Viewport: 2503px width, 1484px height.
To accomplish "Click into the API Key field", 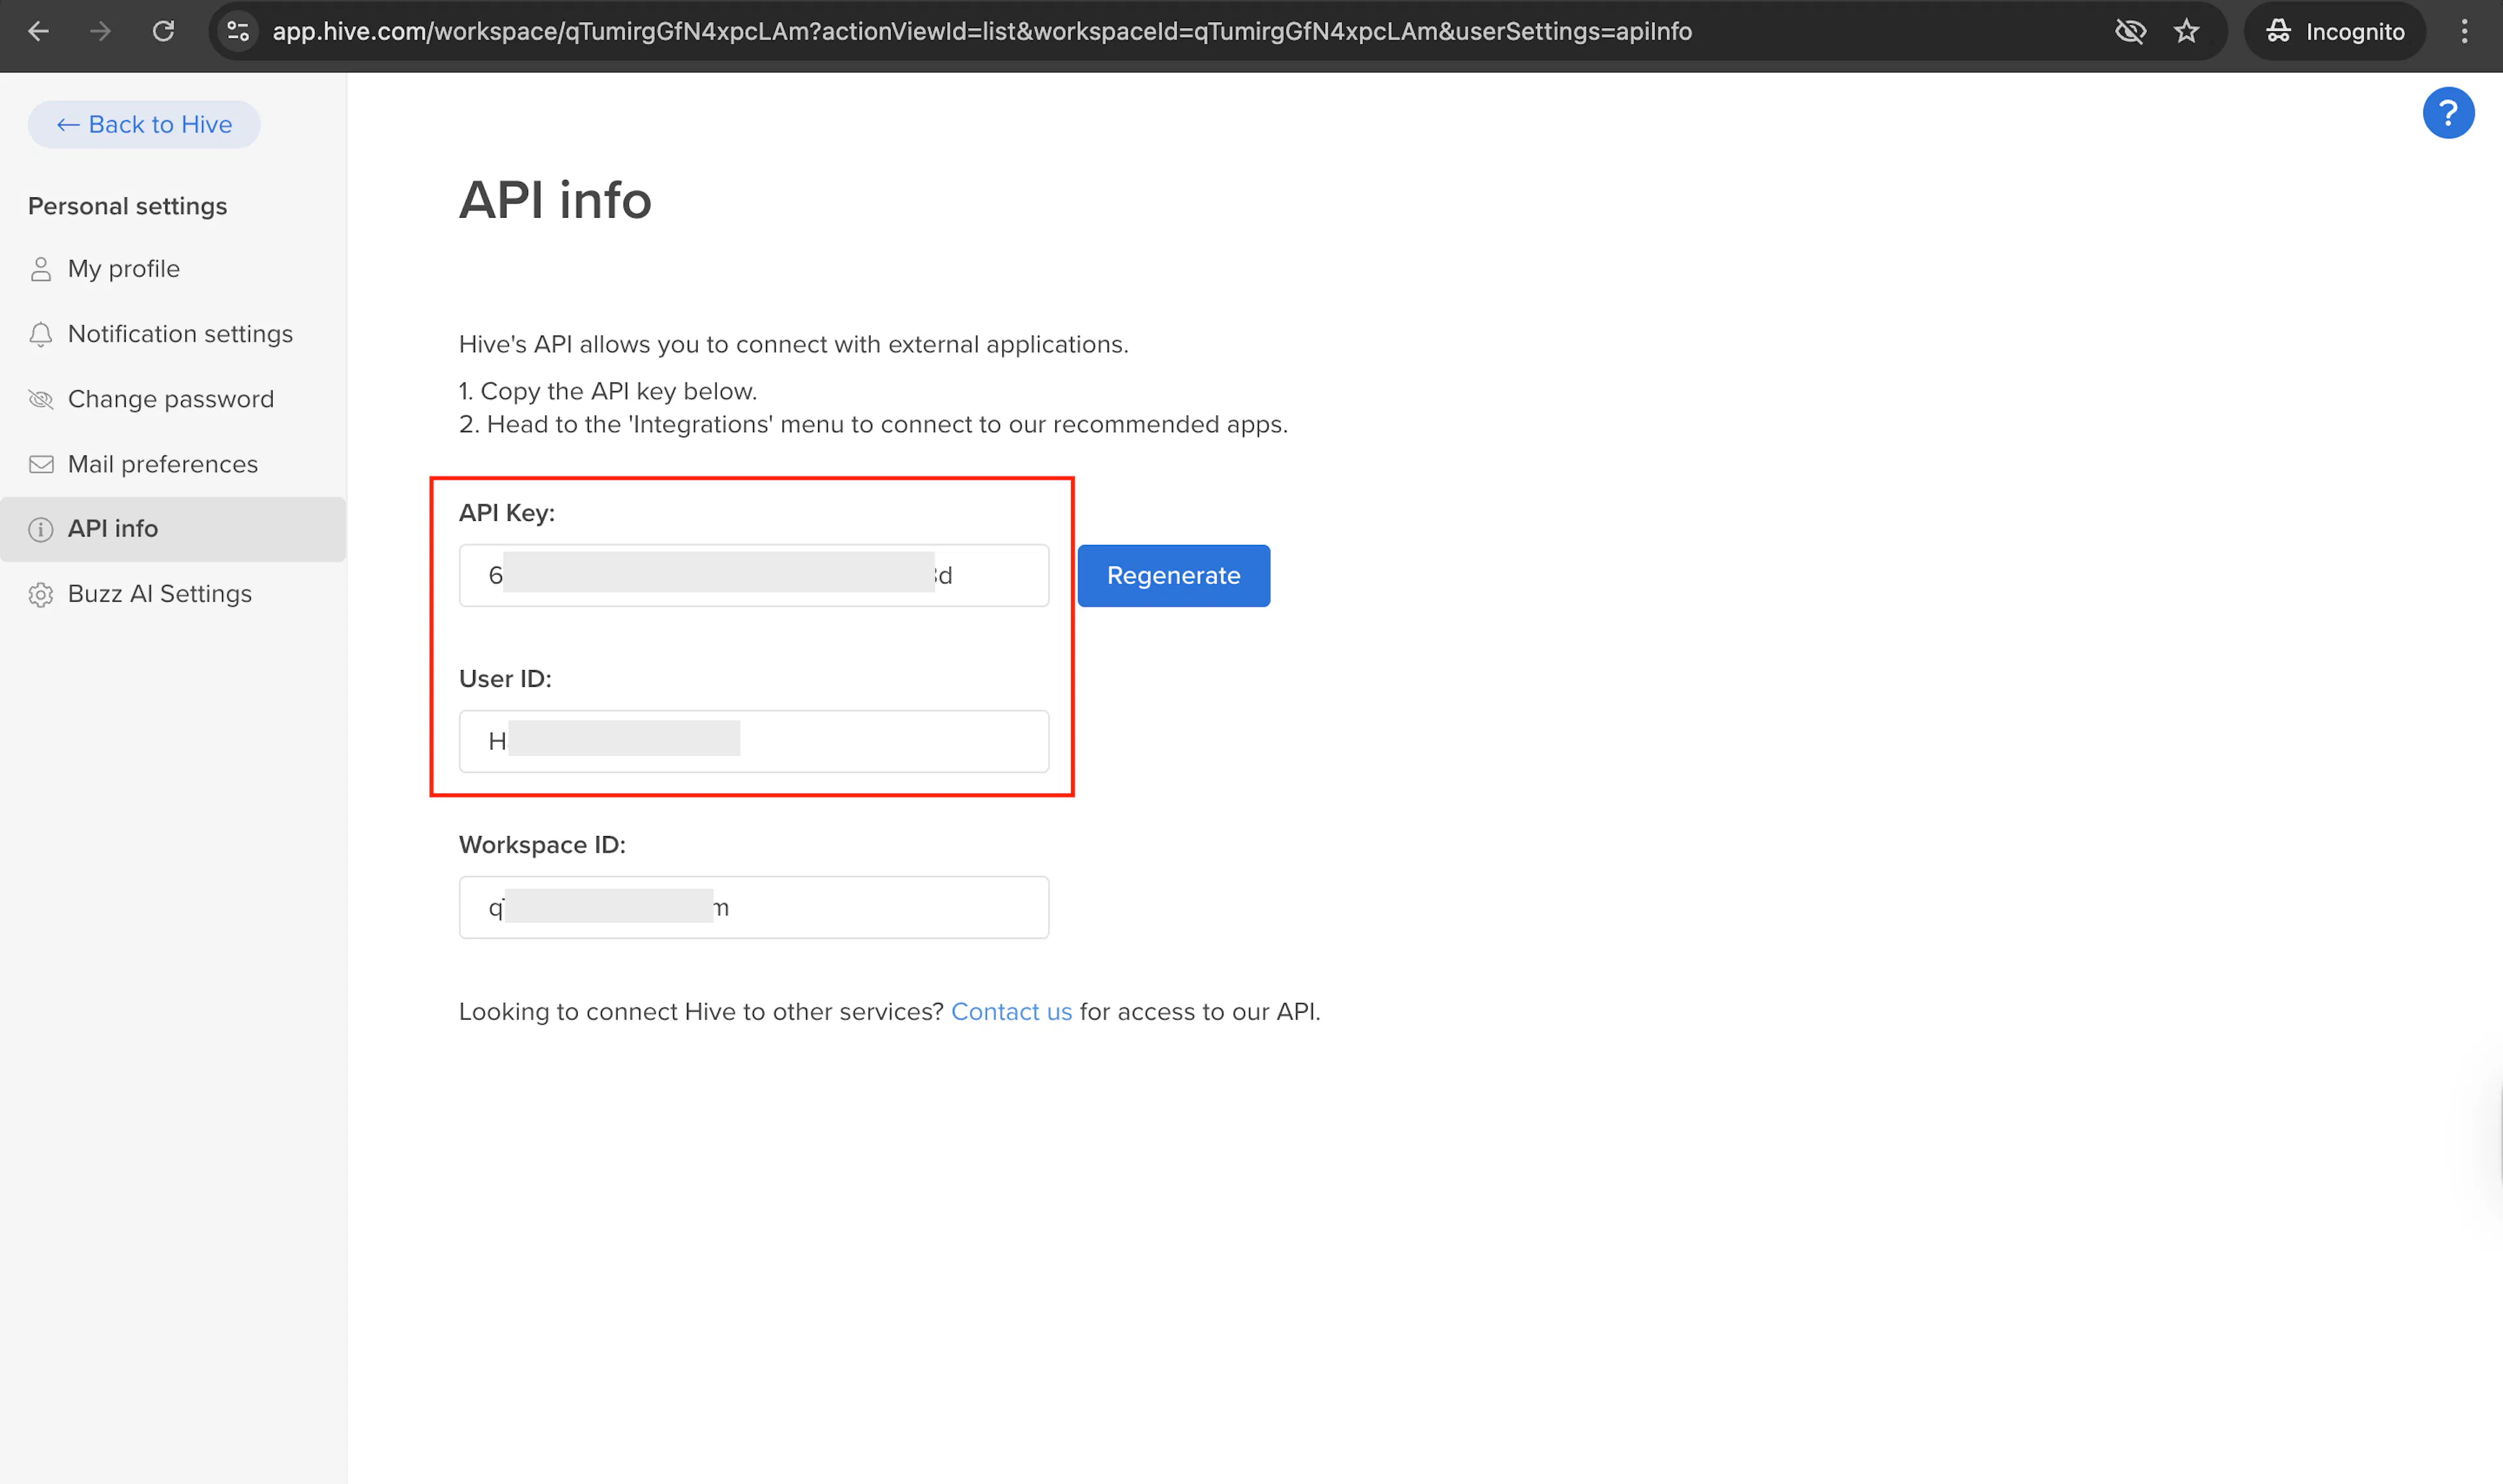I will [754, 575].
